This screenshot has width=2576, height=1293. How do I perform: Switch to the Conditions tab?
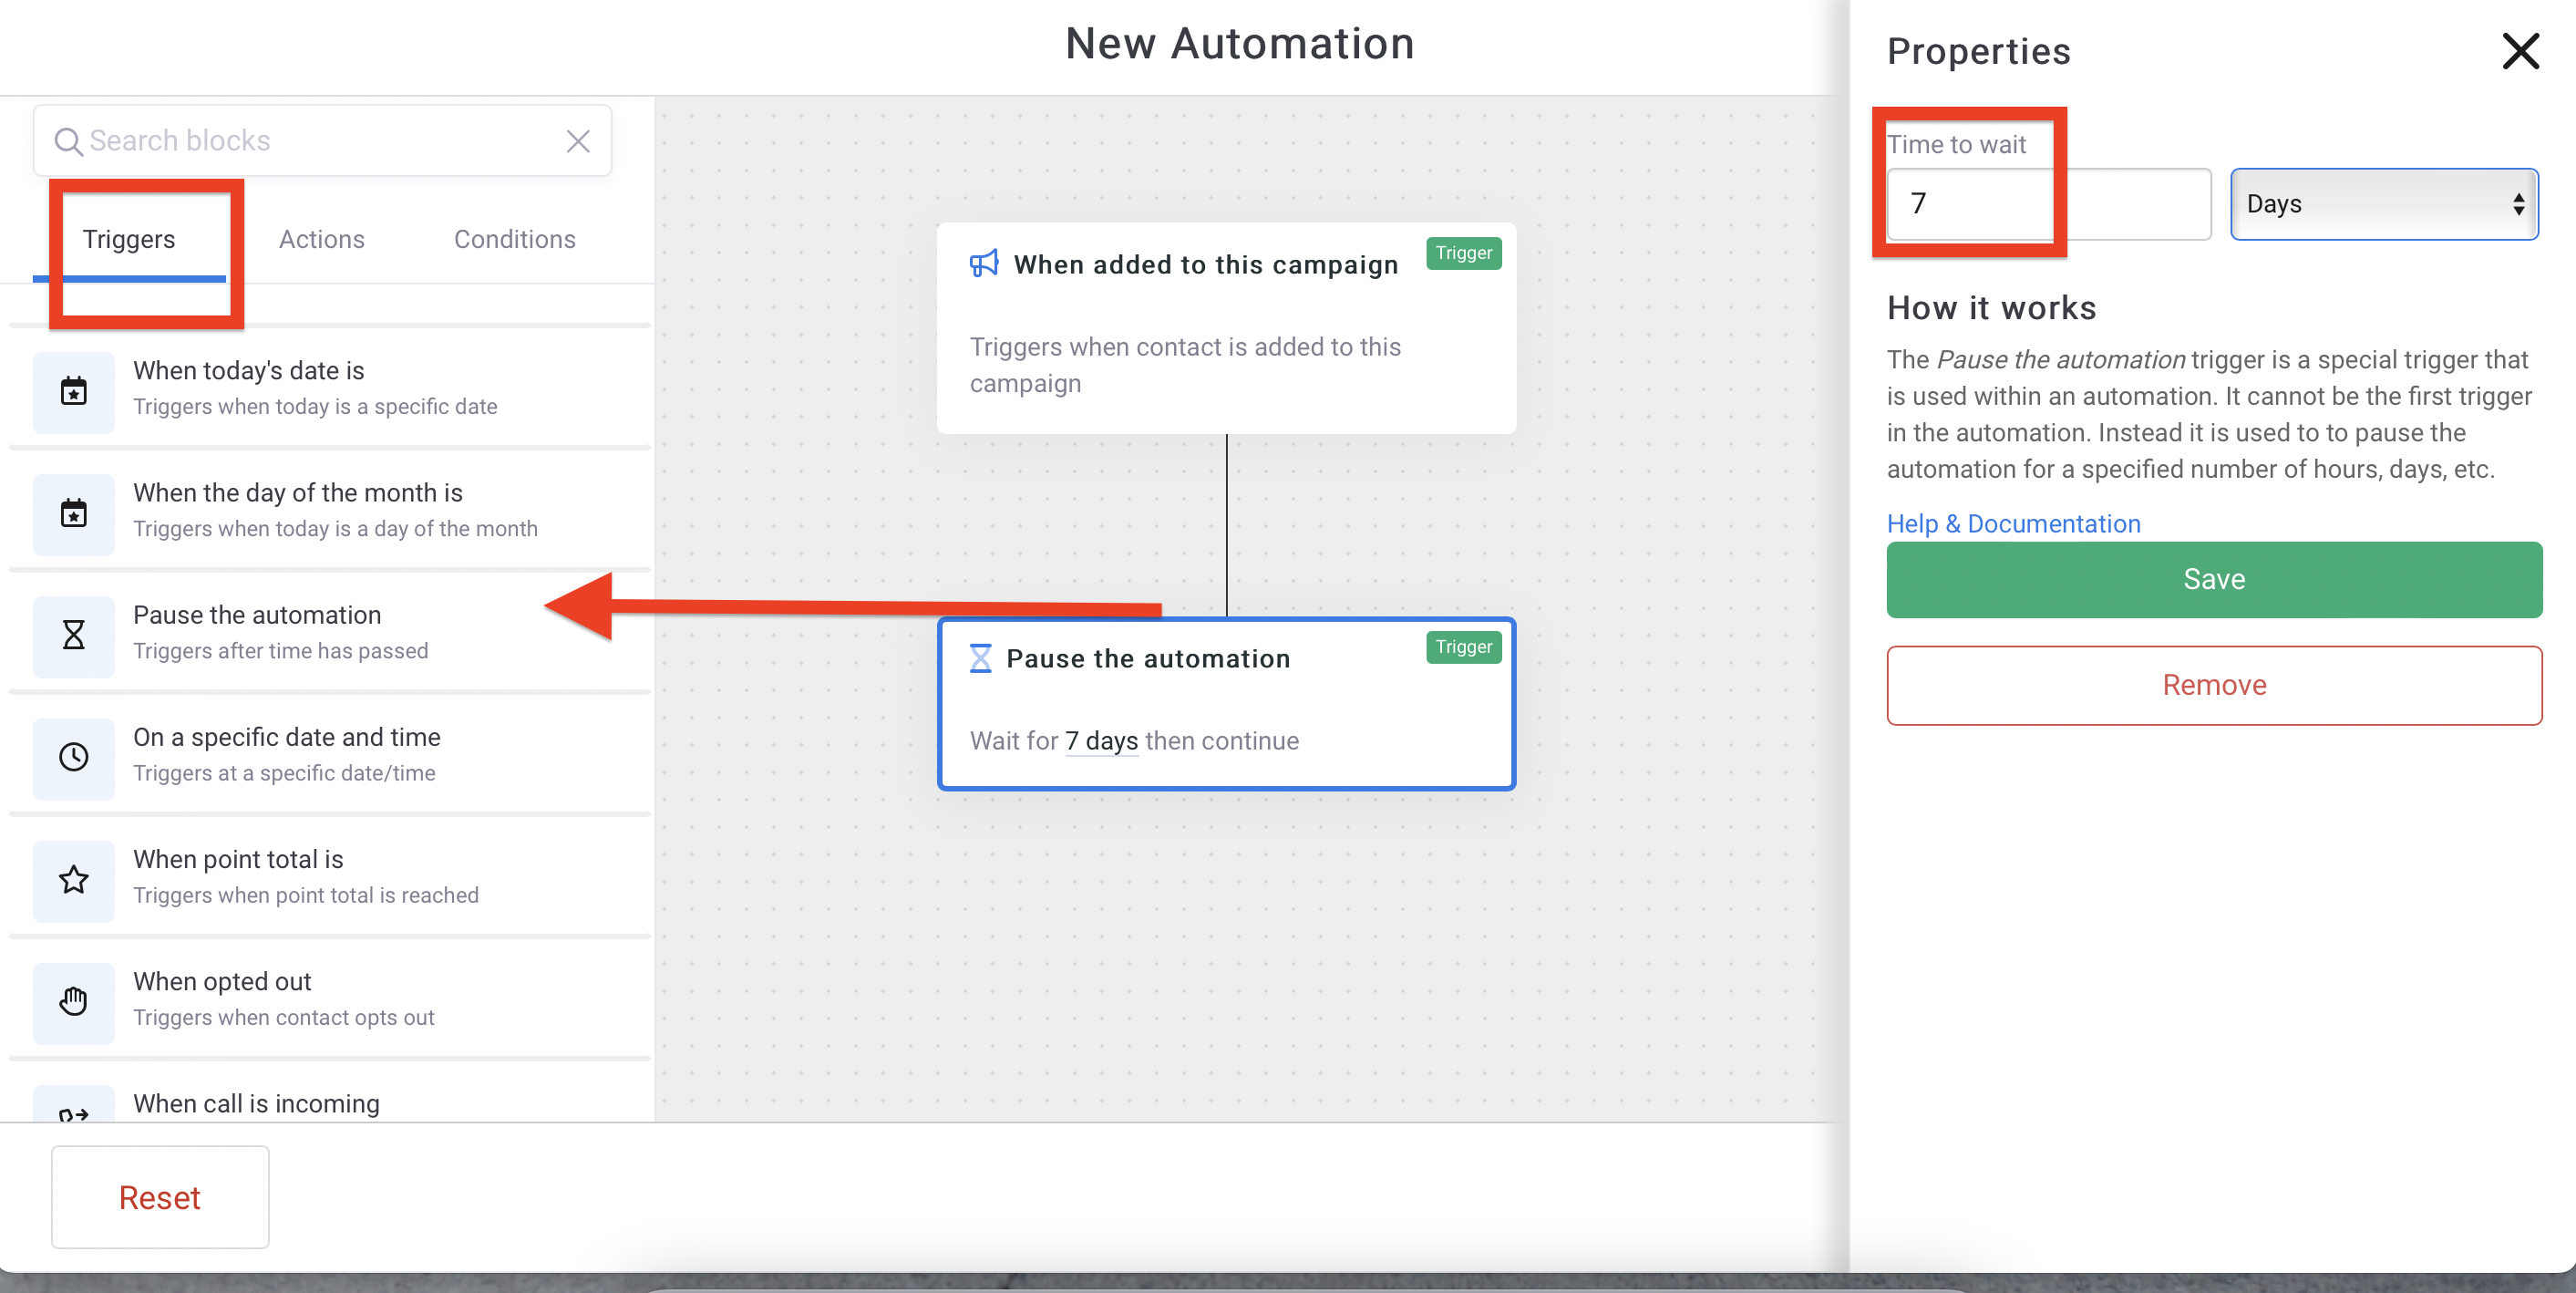(x=514, y=239)
